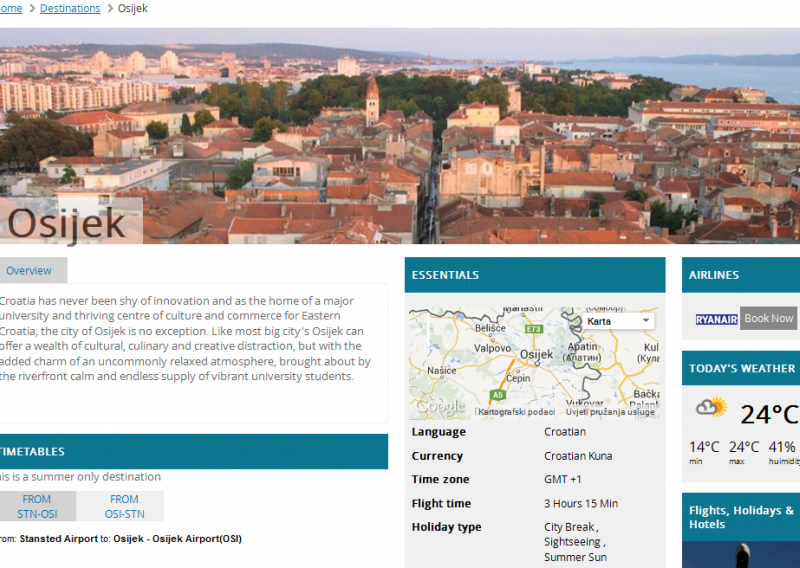Open the Destinations breadcrumb link

pos(70,9)
